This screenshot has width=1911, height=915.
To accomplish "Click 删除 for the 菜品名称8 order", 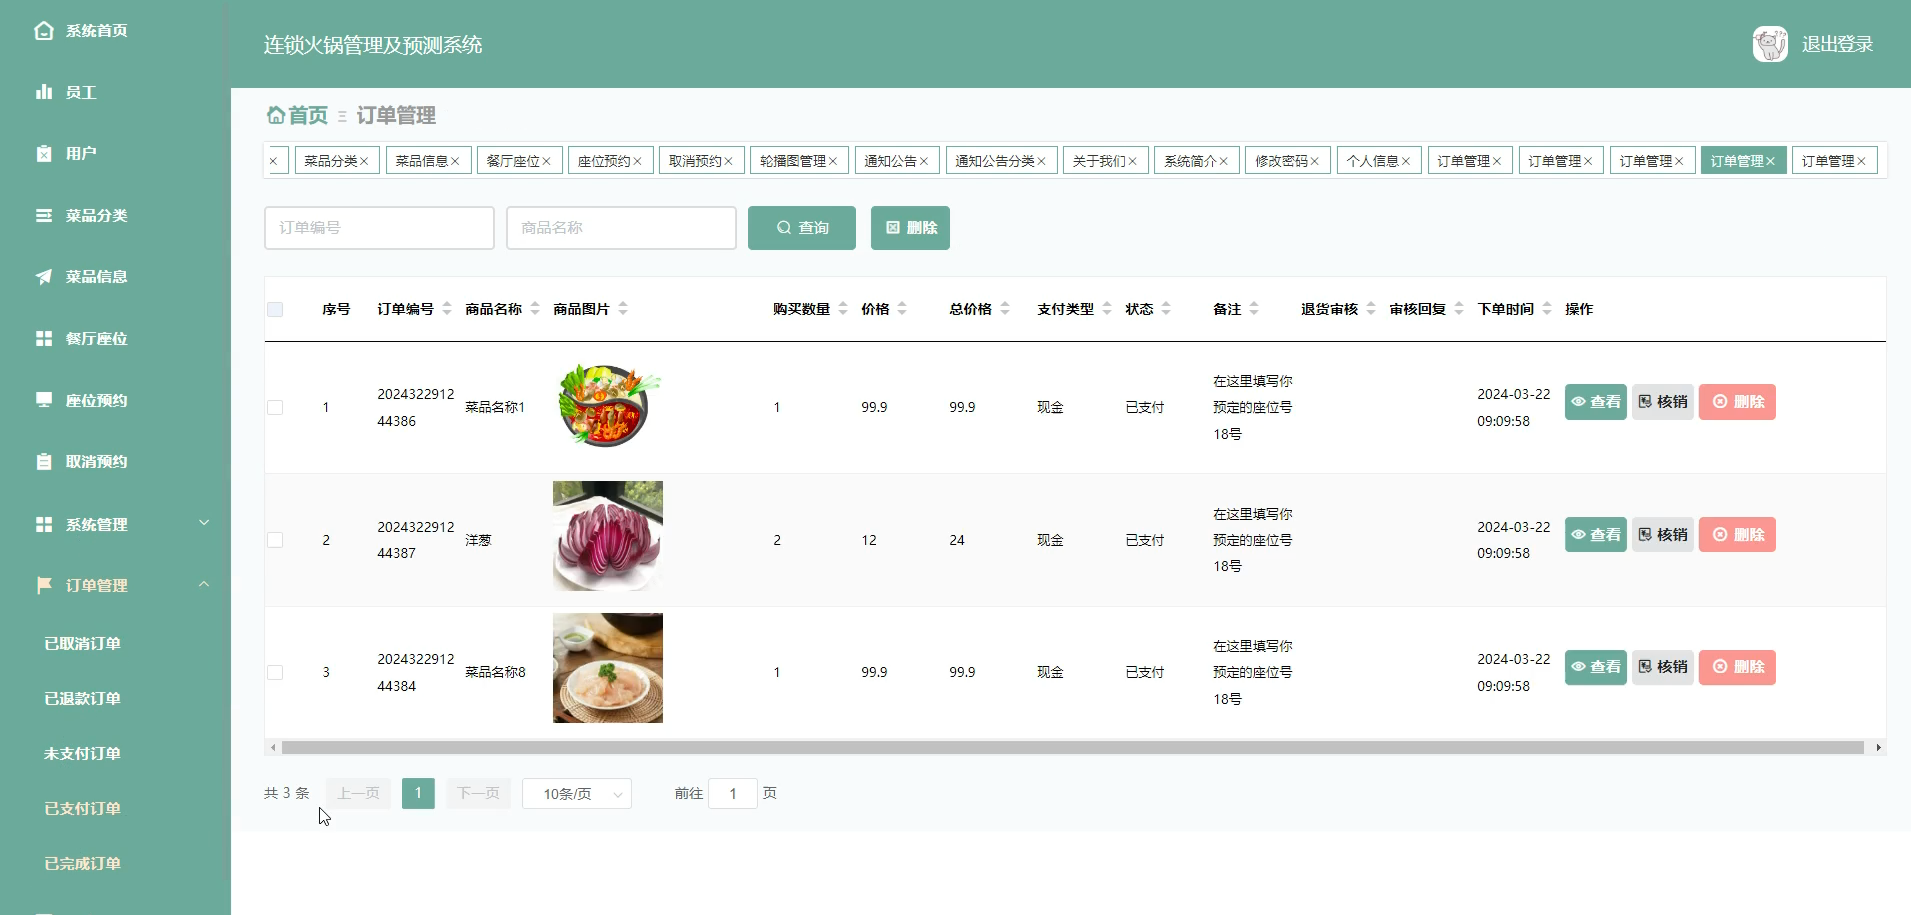I will pyautogui.click(x=1738, y=667).
